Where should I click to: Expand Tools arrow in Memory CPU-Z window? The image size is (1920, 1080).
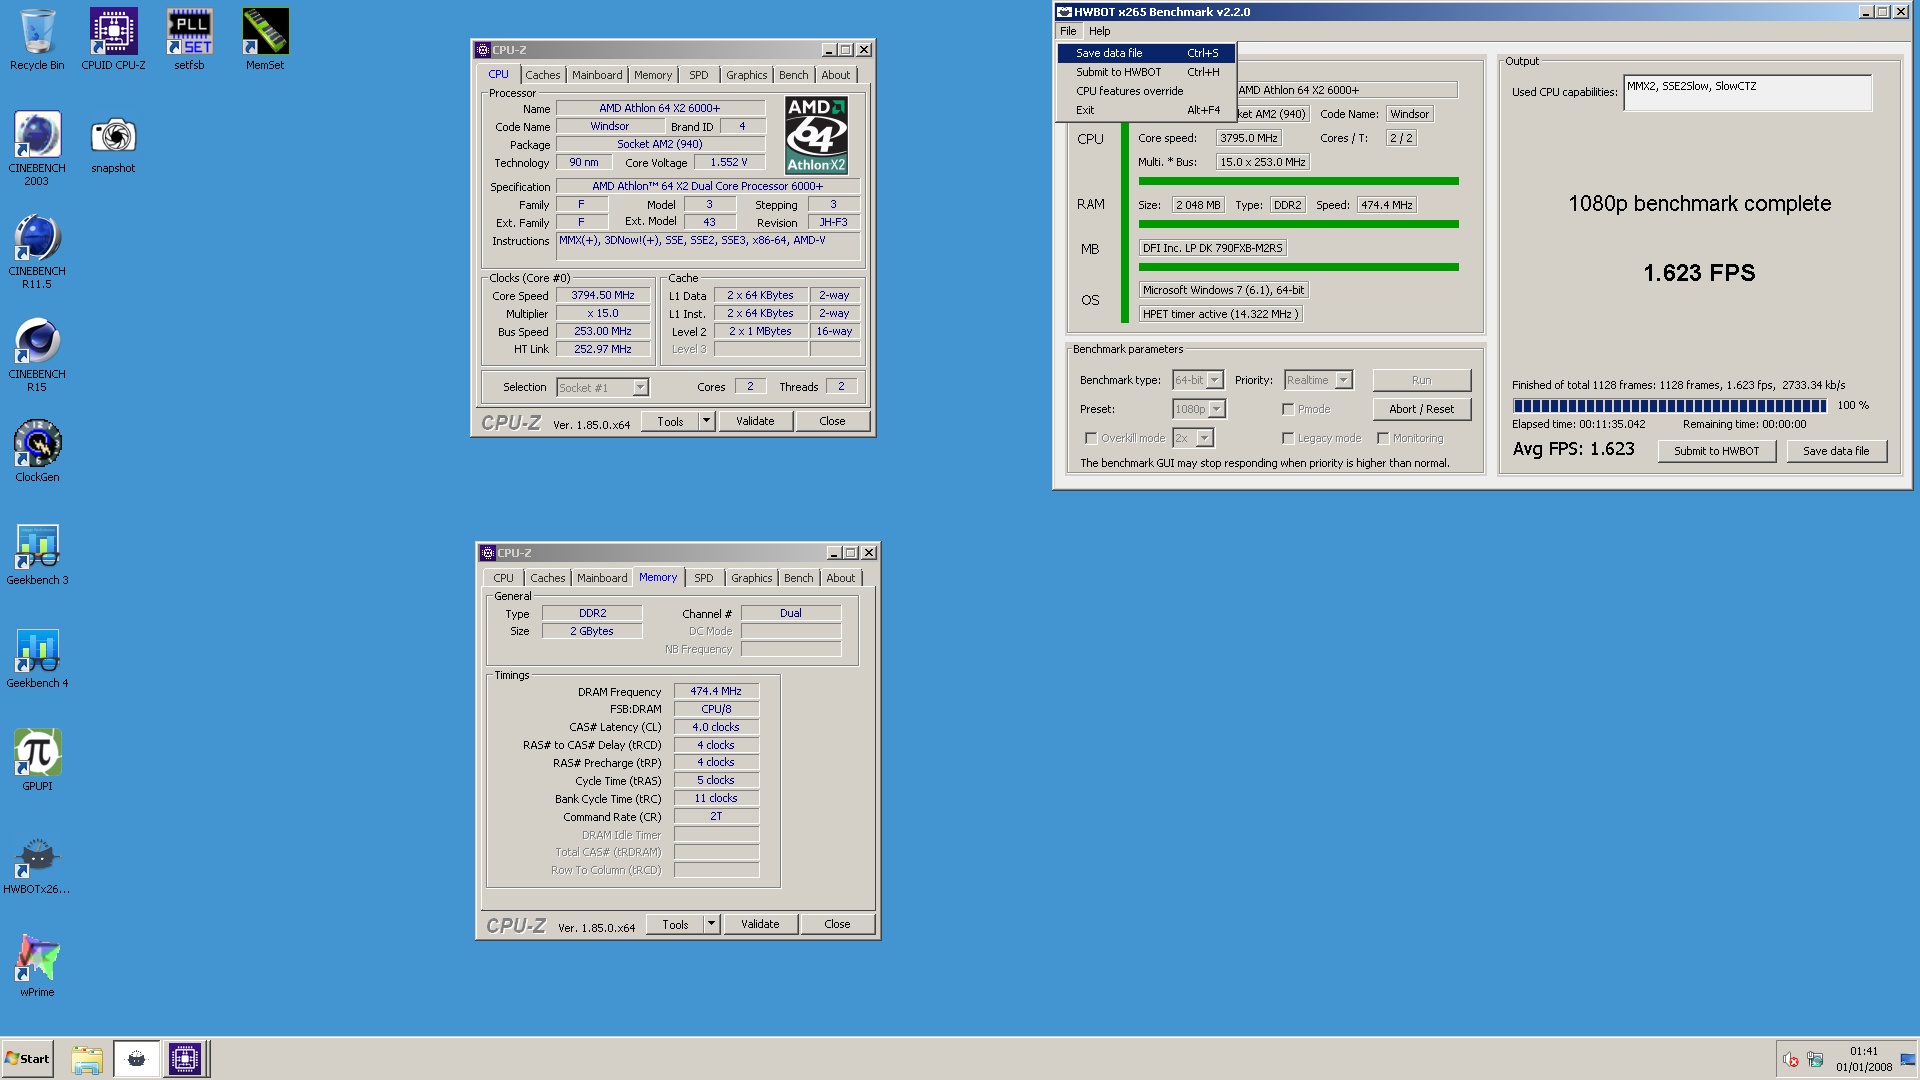click(711, 924)
